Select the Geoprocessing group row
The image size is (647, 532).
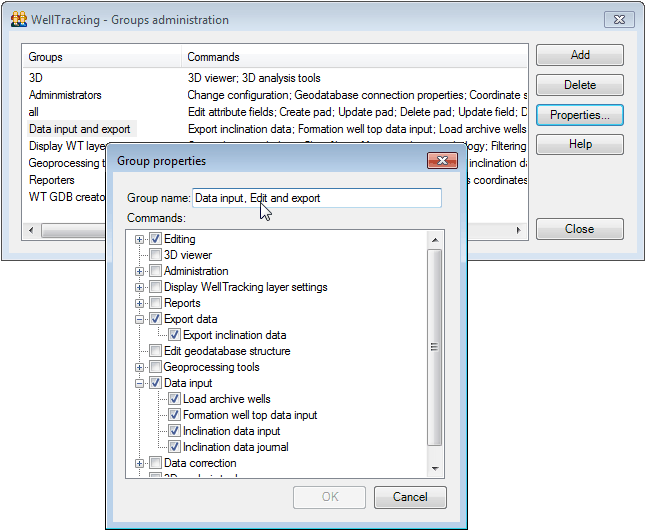tap(65, 163)
